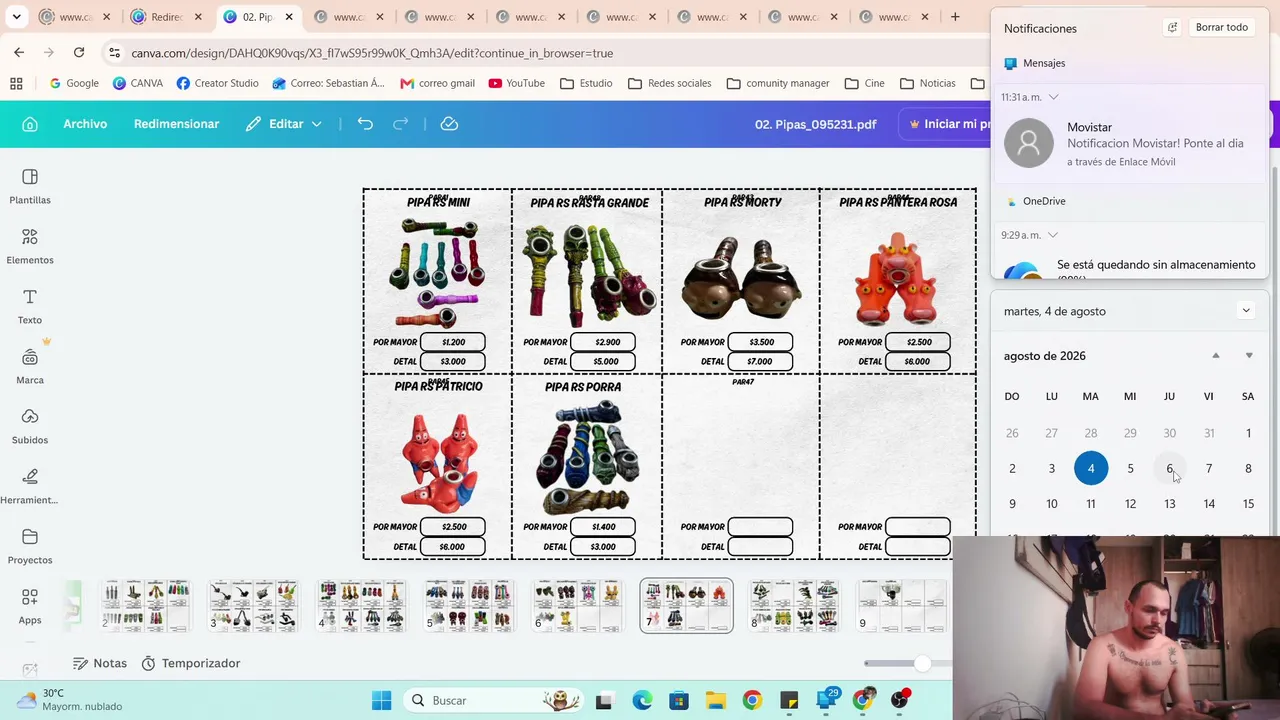Open the Herramientas side panel
The image size is (1280, 720).
(x=30, y=486)
